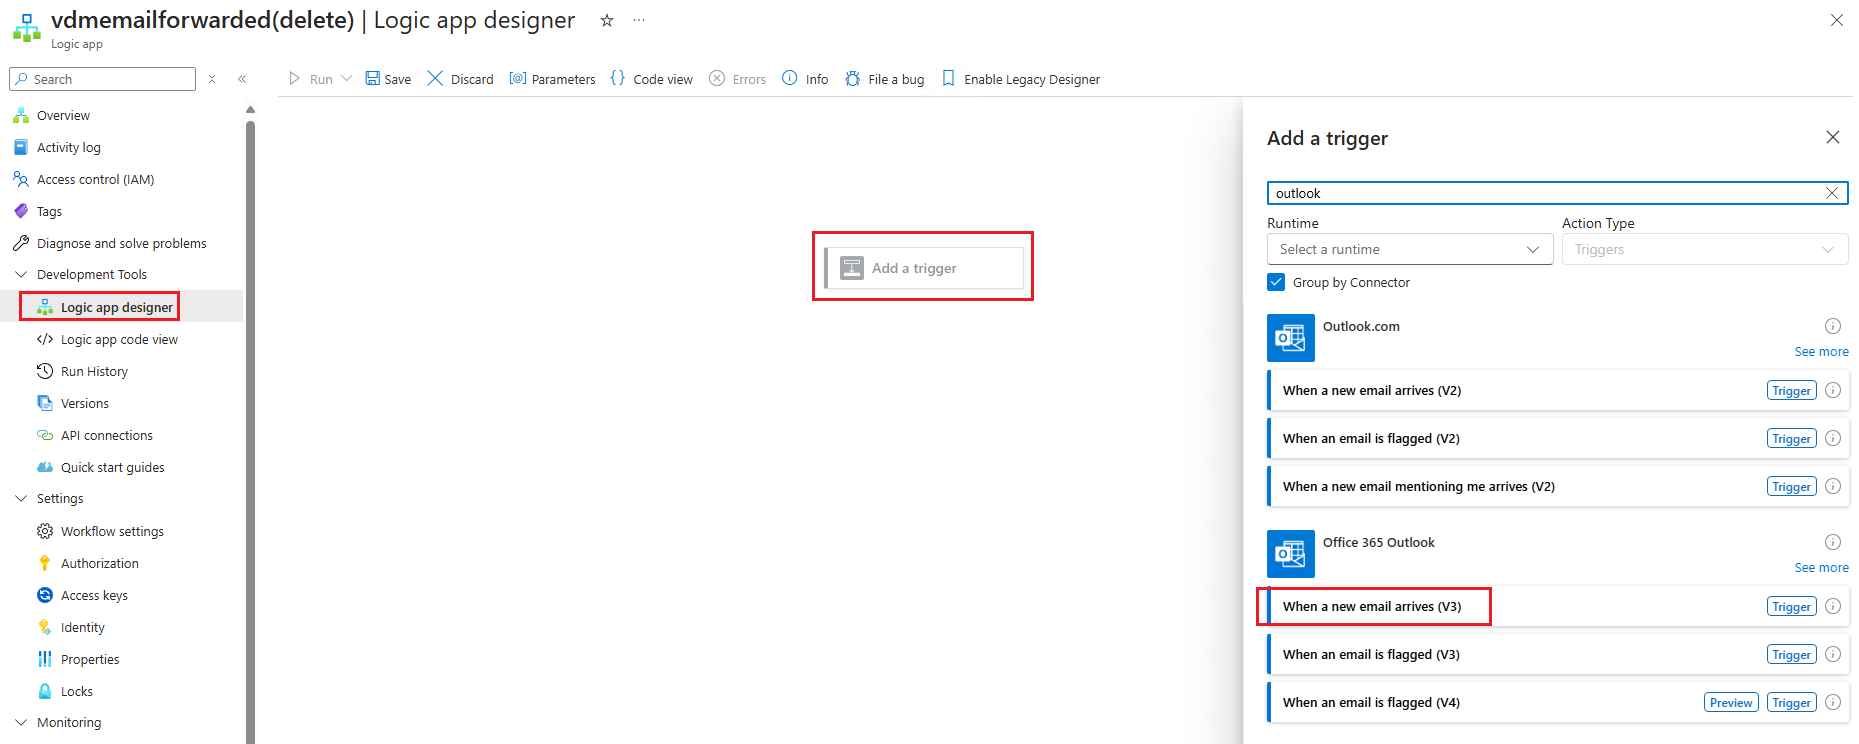Show info for email mentioning me trigger

(1833, 486)
